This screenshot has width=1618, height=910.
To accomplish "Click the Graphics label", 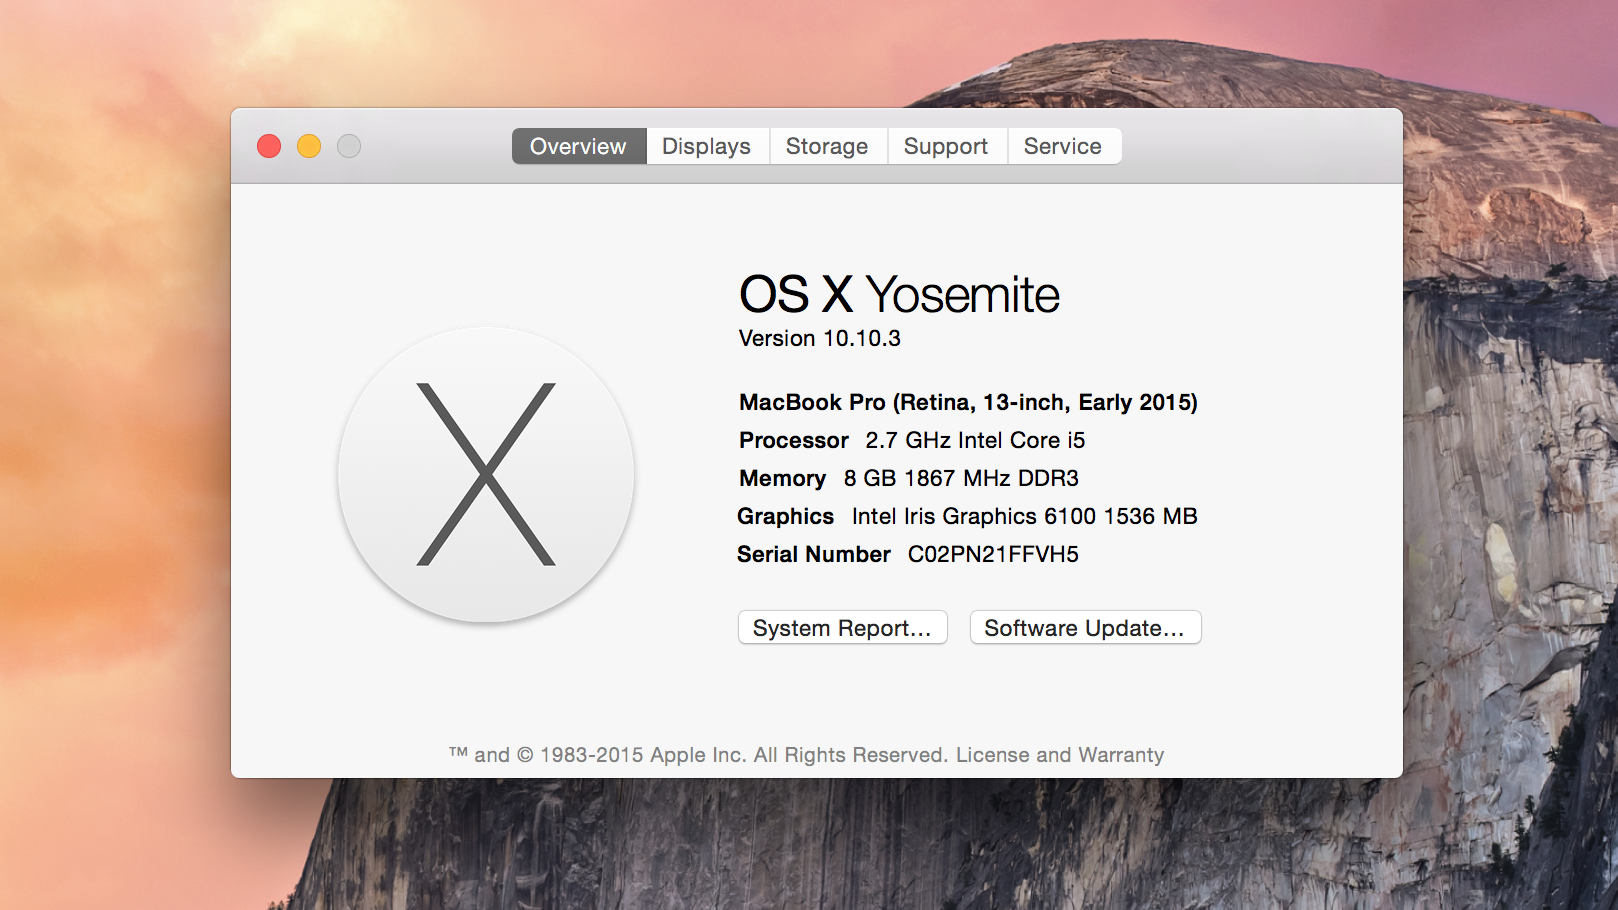I will tap(786, 517).
